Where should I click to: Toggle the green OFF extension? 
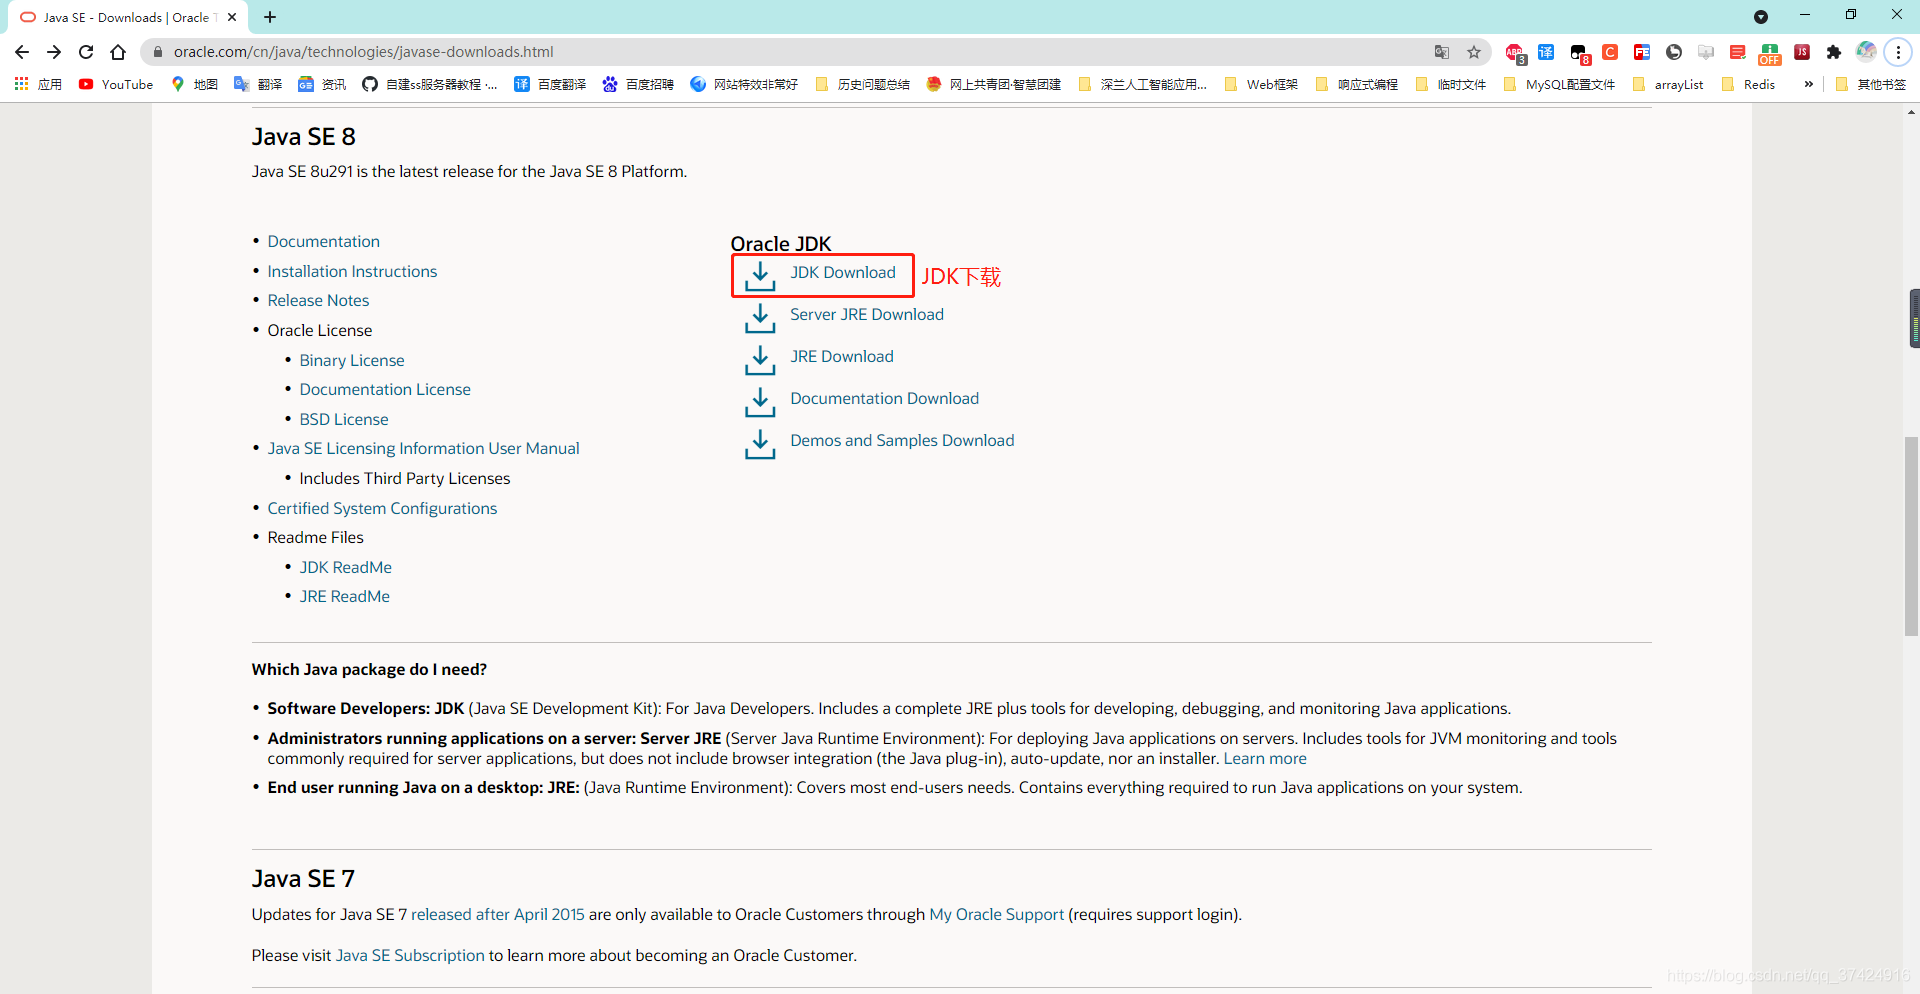coord(1770,53)
